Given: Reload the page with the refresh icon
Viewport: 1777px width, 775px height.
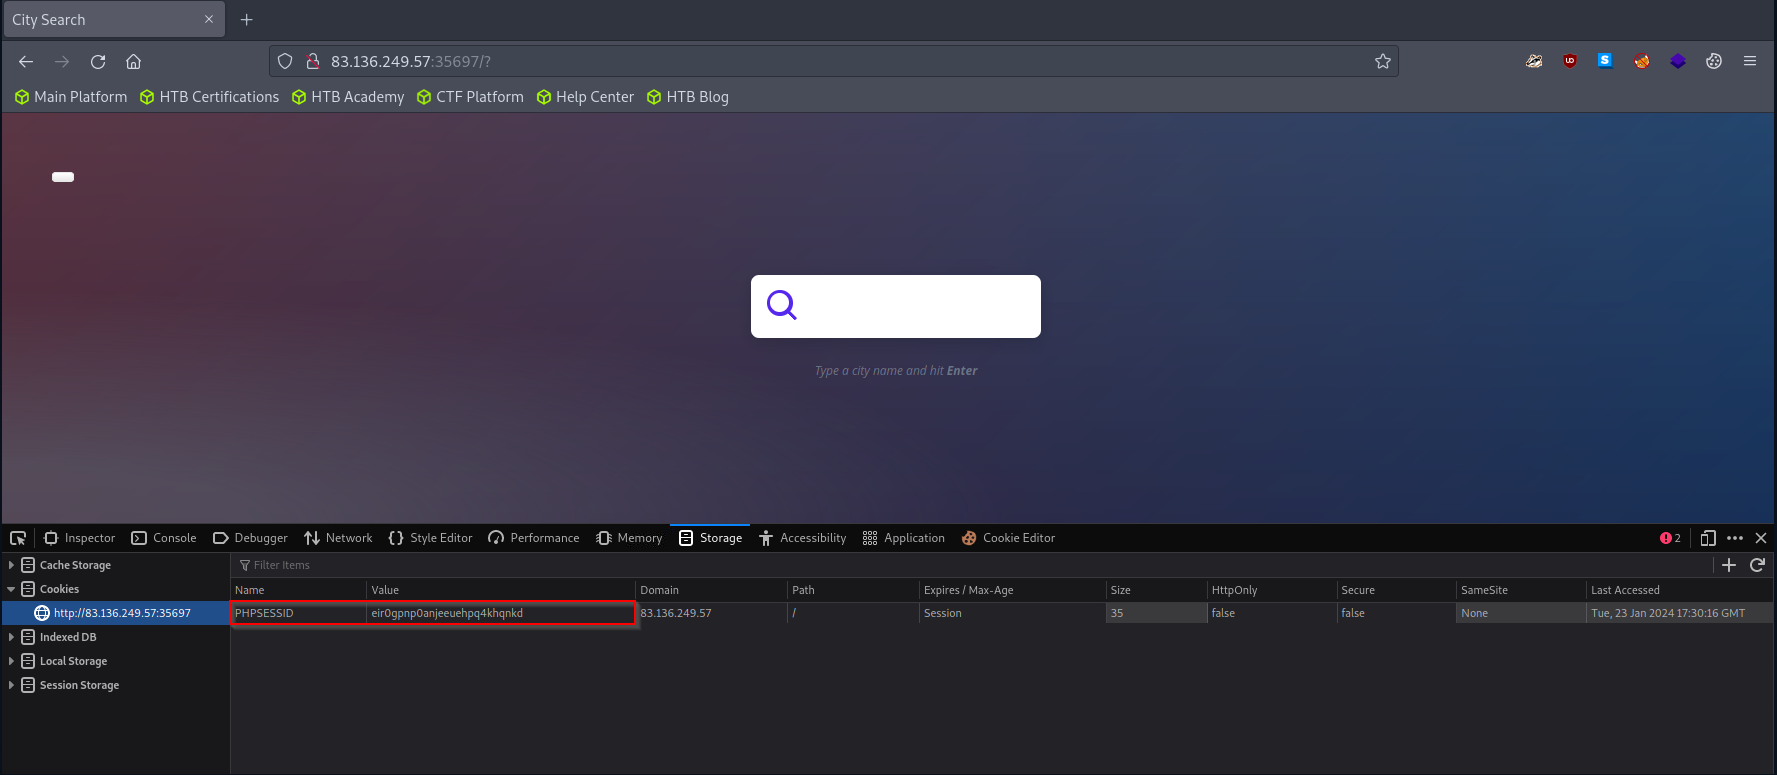Looking at the screenshot, I should pyautogui.click(x=98, y=62).
